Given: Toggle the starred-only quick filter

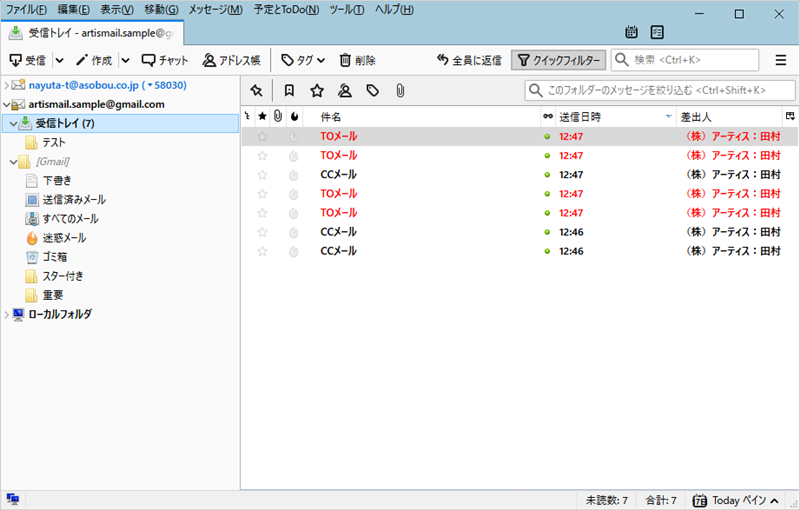Looking at the screenshot, I should click(x=317, y=91).
